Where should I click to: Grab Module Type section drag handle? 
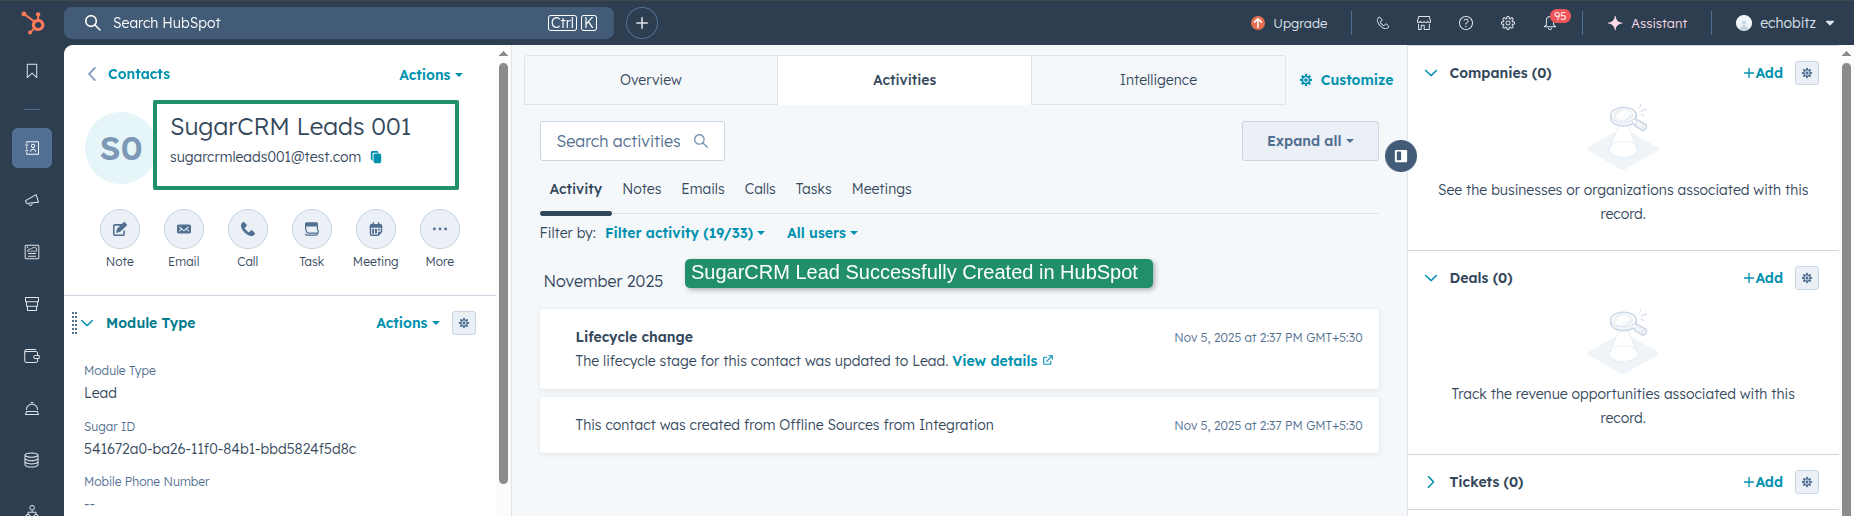(x=74, y=323)
